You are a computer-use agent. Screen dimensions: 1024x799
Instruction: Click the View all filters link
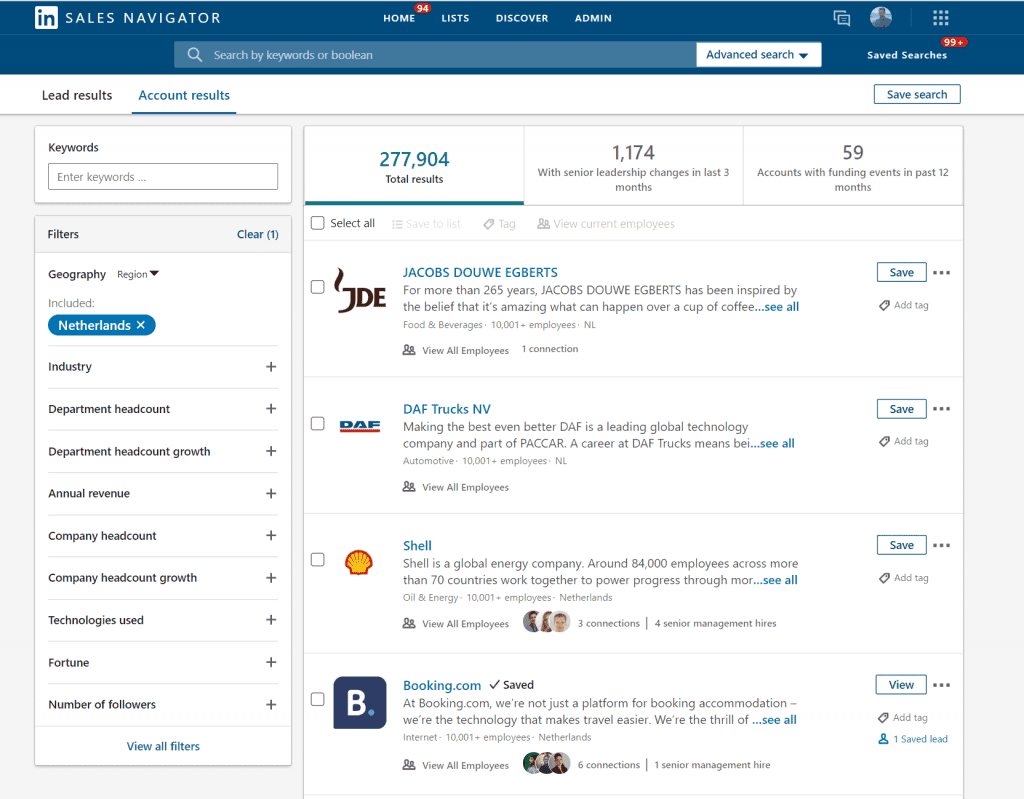[x=163, y=746]
